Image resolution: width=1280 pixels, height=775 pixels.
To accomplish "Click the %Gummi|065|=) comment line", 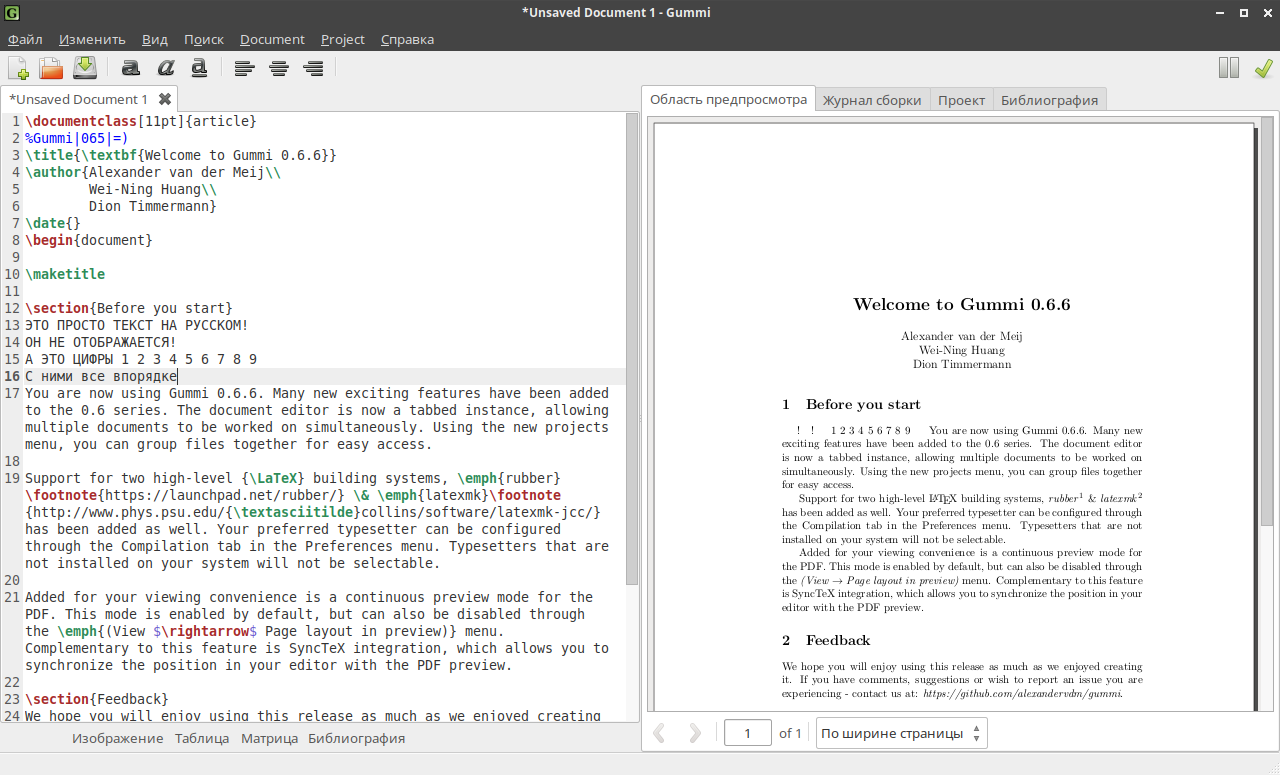I will coord(77,138).
